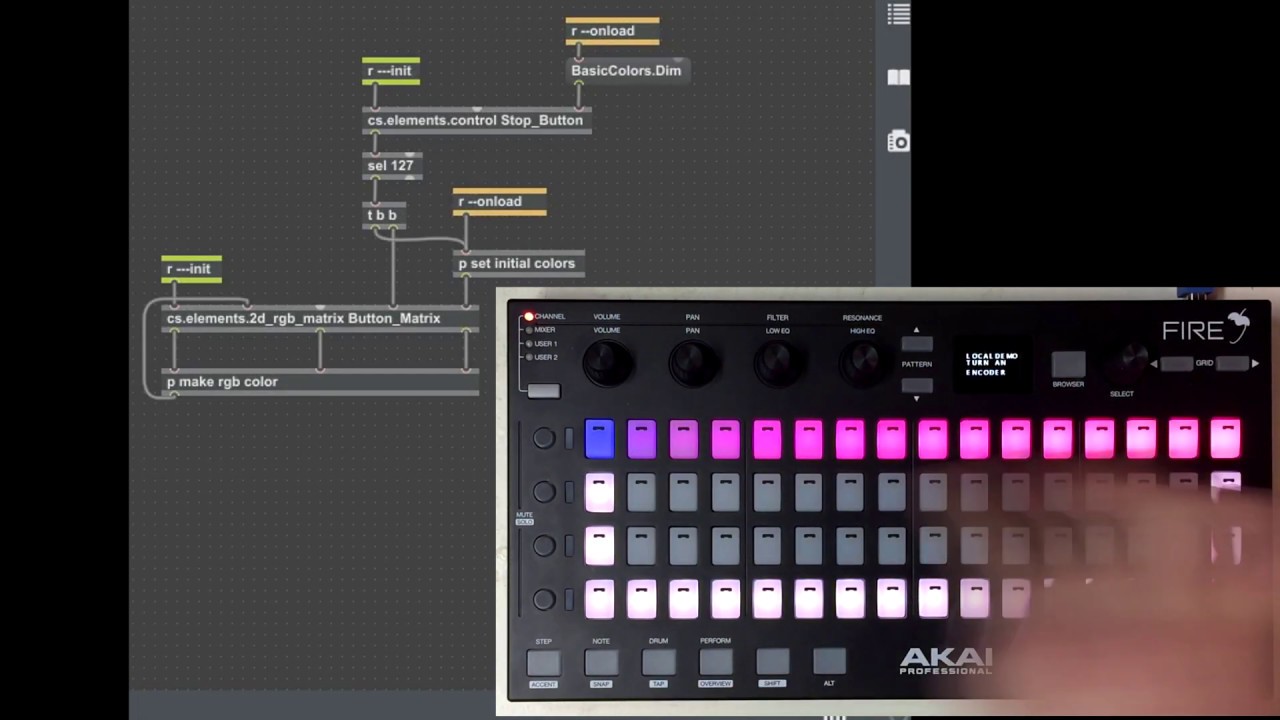Click the Pan knob on the Fire controller
The width and height of the screenshot is (1280, 720).
[x=692, y=361]
